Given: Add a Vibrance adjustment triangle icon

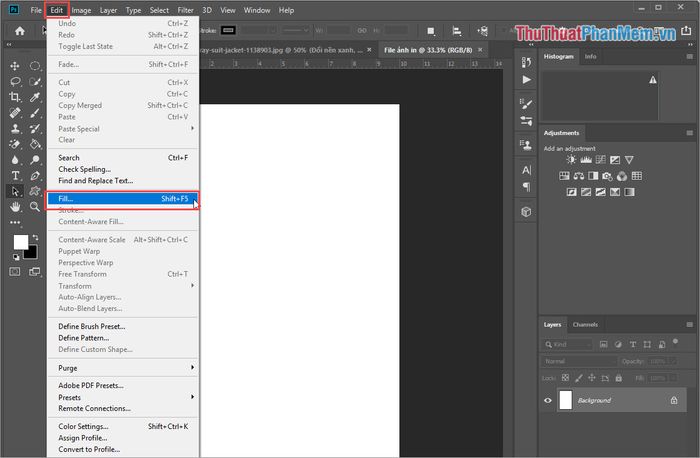Looking at the screenshot, I should pyautogui.click(x=629, y=160).
